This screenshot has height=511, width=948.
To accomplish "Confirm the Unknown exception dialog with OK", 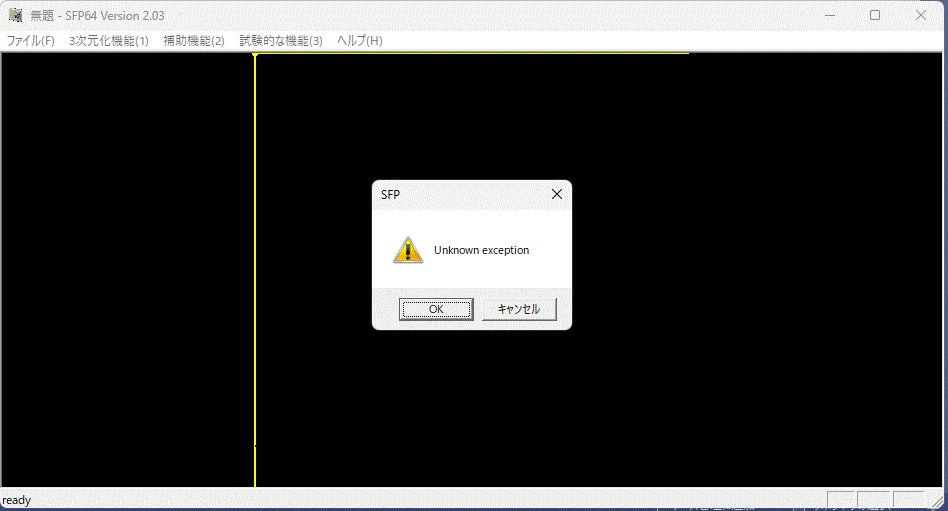I will click(436, 309).
